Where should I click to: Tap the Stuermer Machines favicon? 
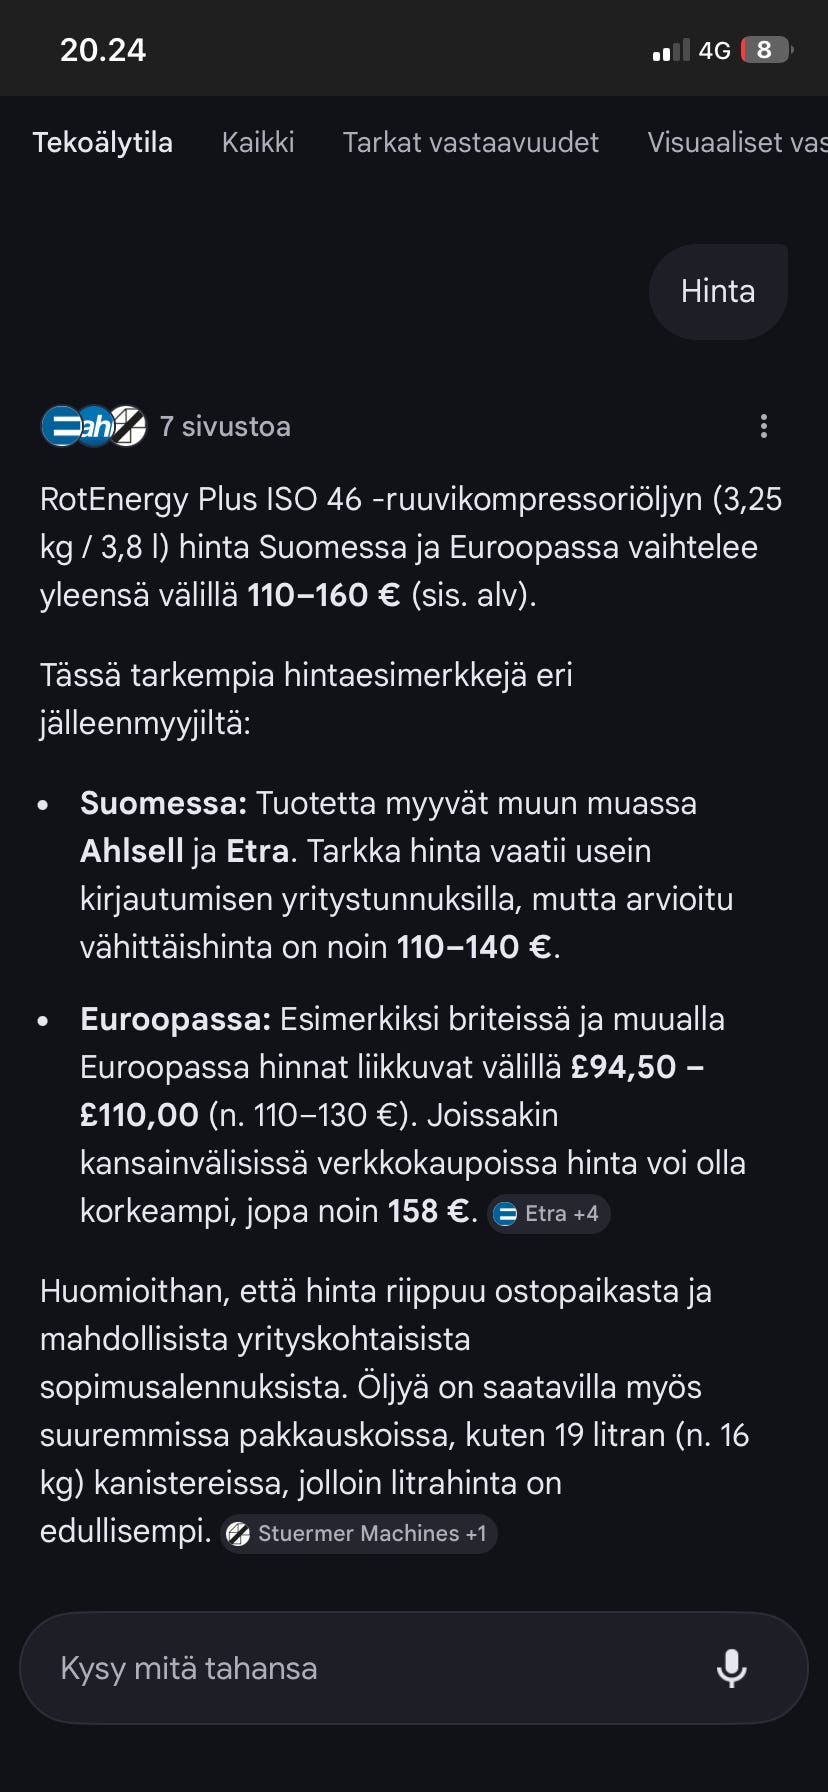(x=239, y=1533)
